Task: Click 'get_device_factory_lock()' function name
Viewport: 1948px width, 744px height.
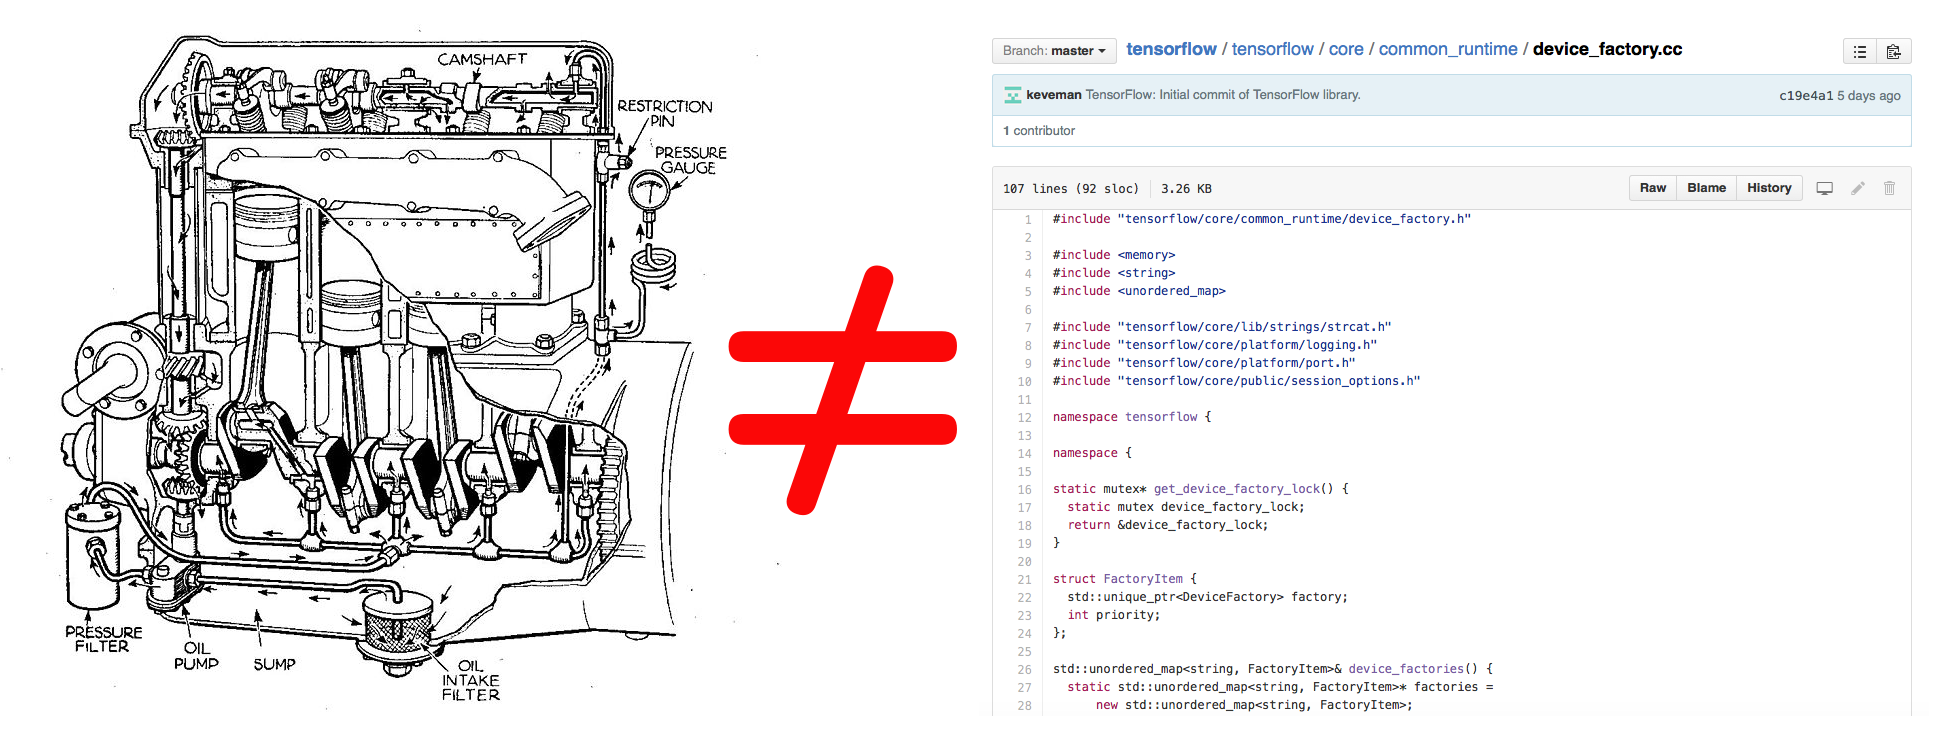Action: pyautogui.click(x=1243, y=489)
